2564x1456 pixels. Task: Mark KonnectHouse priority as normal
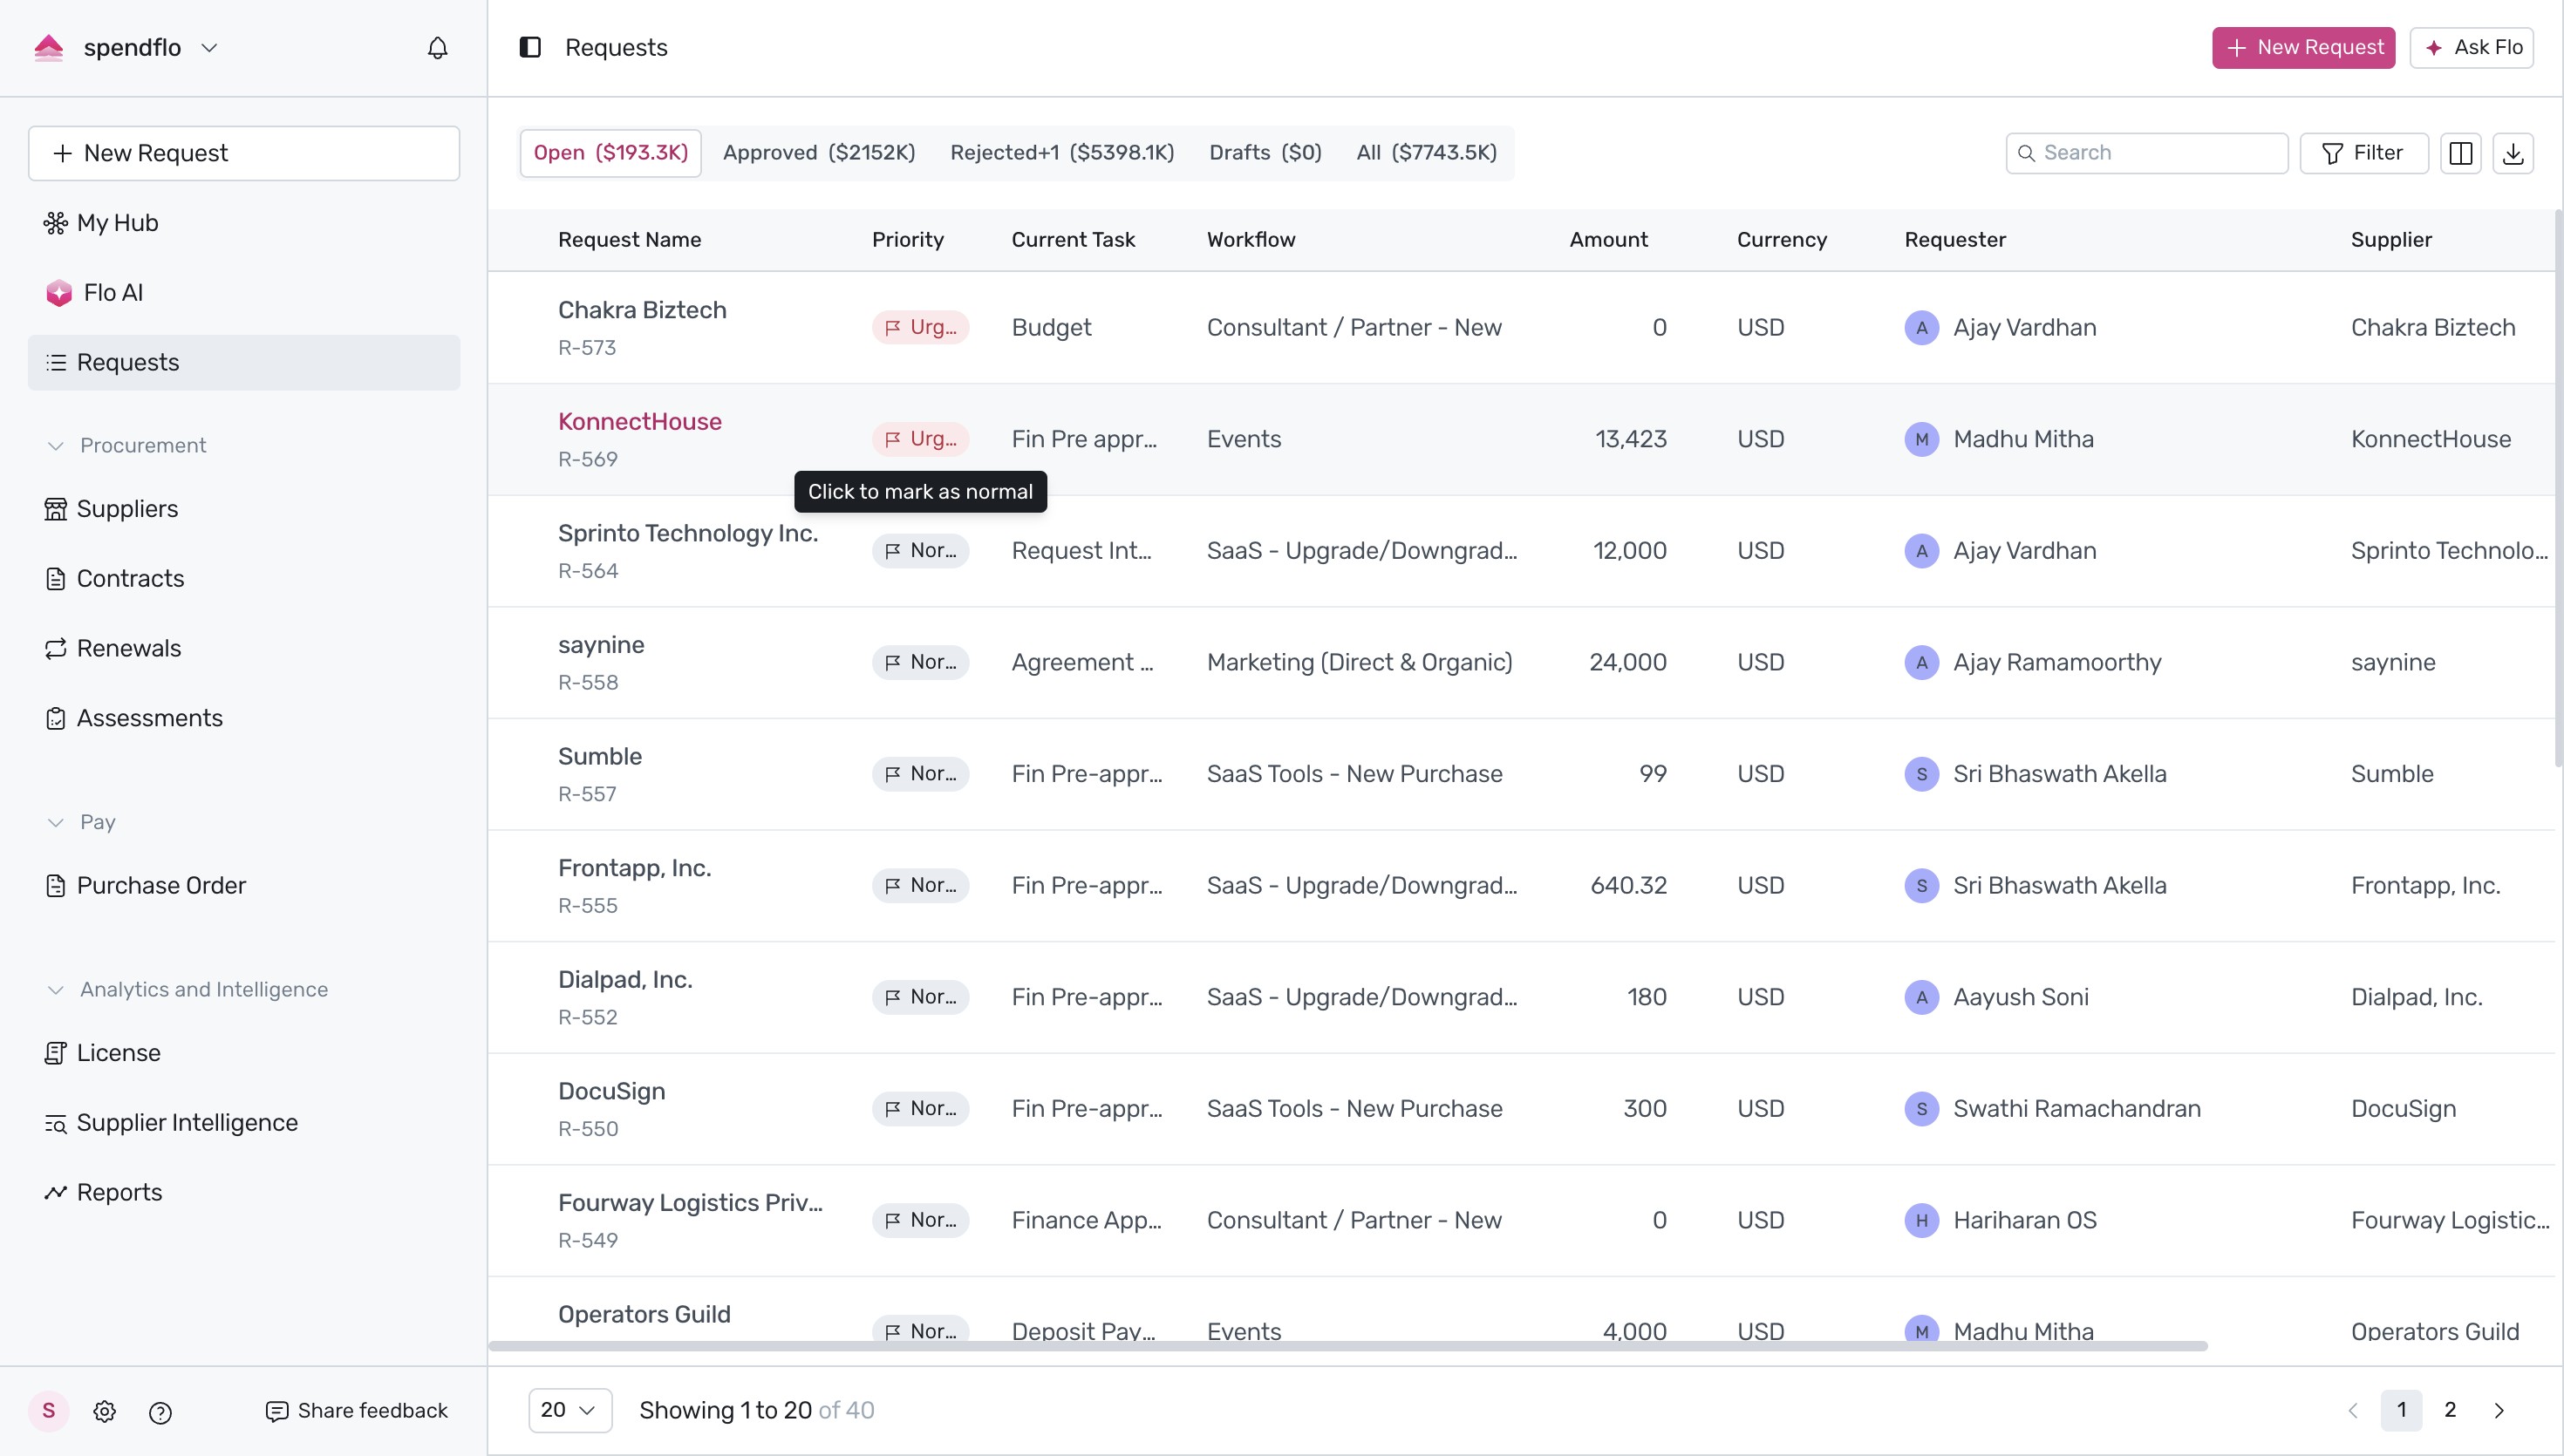(920, 439)
